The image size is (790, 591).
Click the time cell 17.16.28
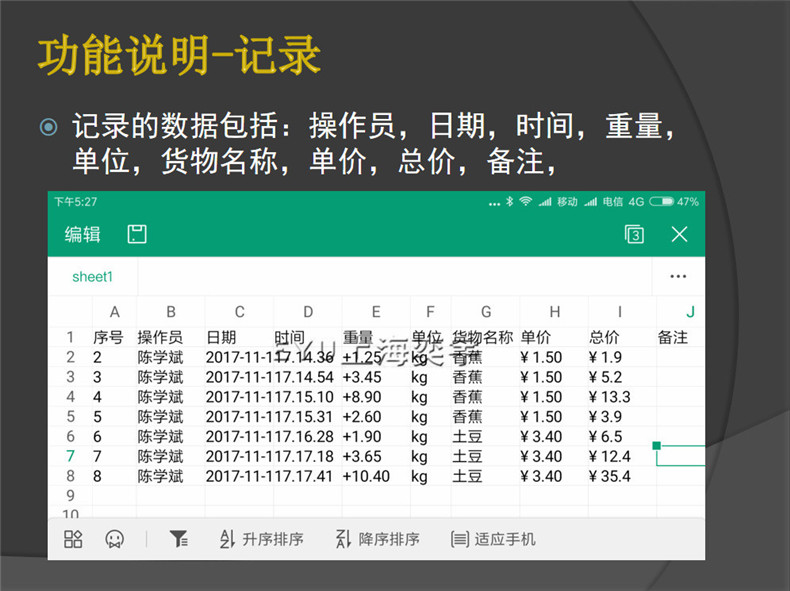308,436
